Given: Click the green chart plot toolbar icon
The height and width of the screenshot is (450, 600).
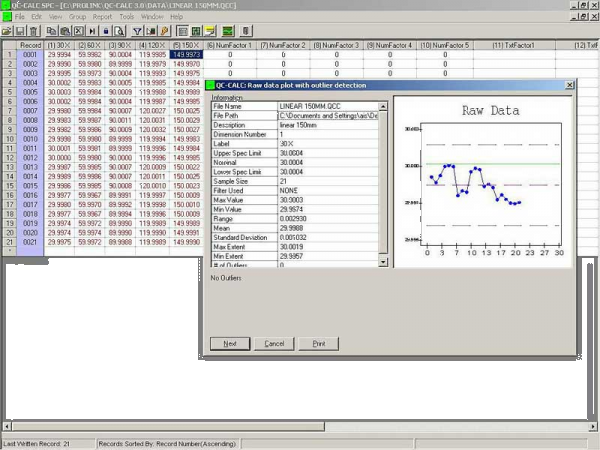Looking at the screenshot, I should coord(229,32).
